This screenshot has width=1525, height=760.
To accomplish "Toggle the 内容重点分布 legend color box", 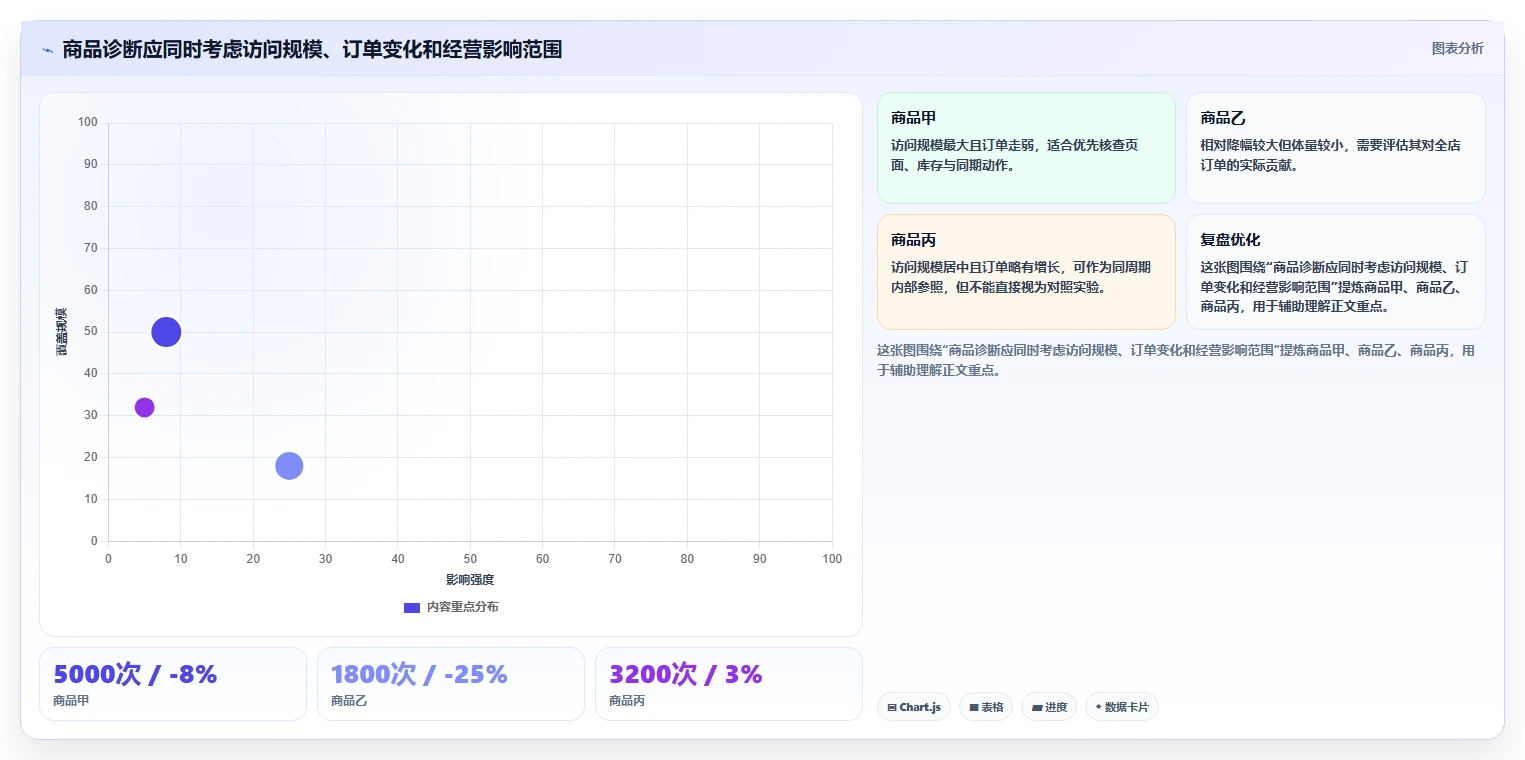I will click(412, 607).
